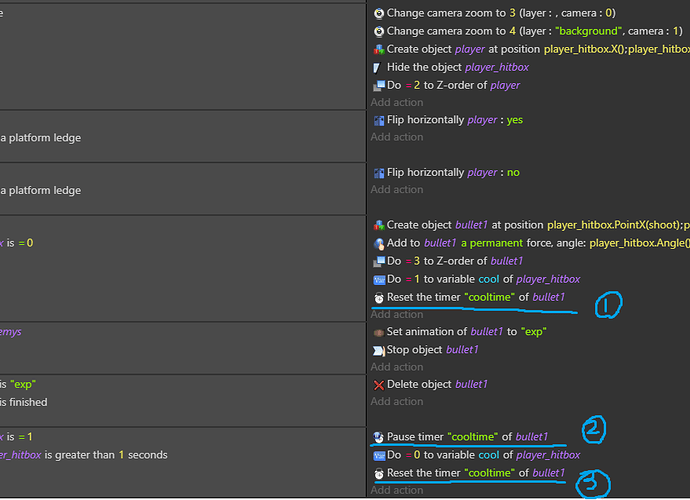Add action below Flip horizontally player yes
The width and height of the screenshot is (690, 500).
pos(397,137)
